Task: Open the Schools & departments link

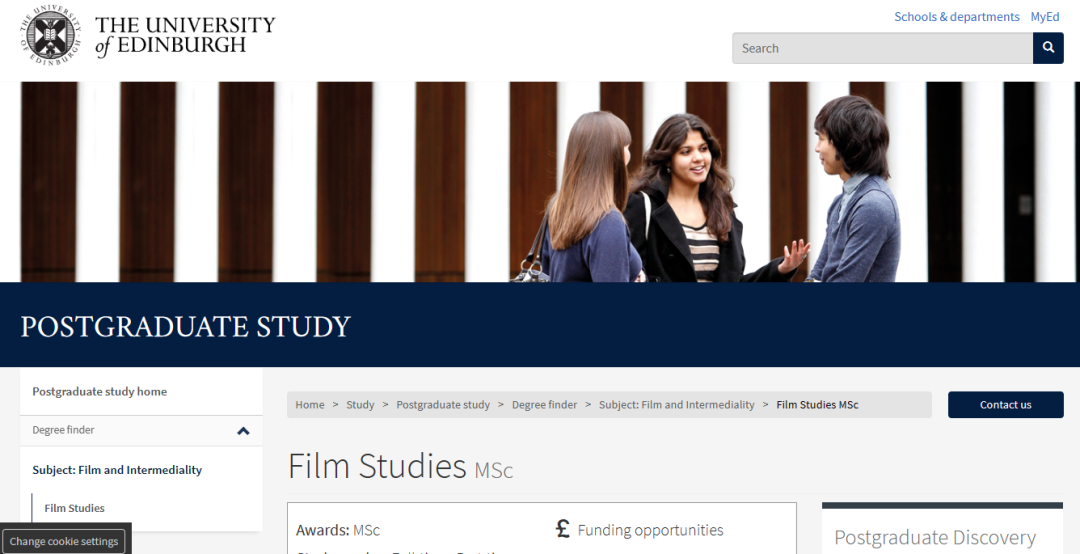Action: (957, 17)
